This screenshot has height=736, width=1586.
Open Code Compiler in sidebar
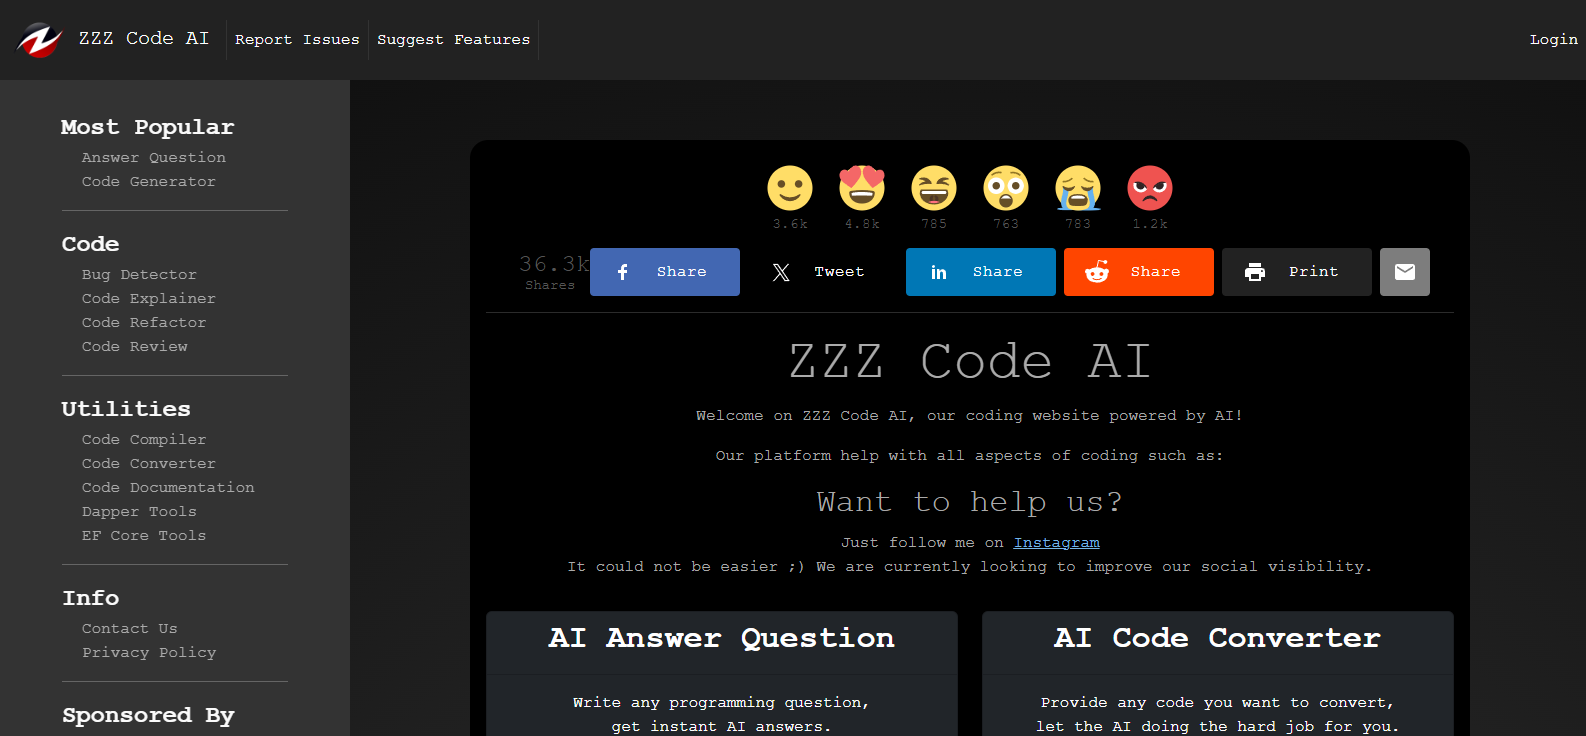pos(144,440)
